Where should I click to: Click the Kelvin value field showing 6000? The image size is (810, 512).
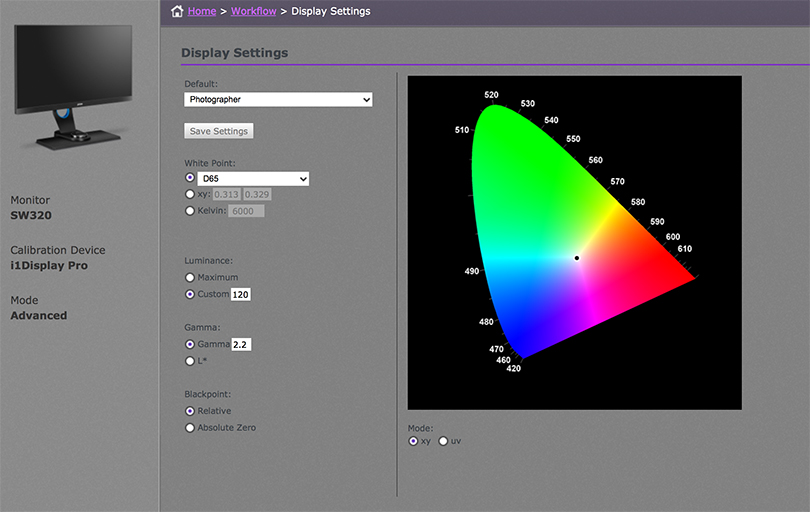246,211
